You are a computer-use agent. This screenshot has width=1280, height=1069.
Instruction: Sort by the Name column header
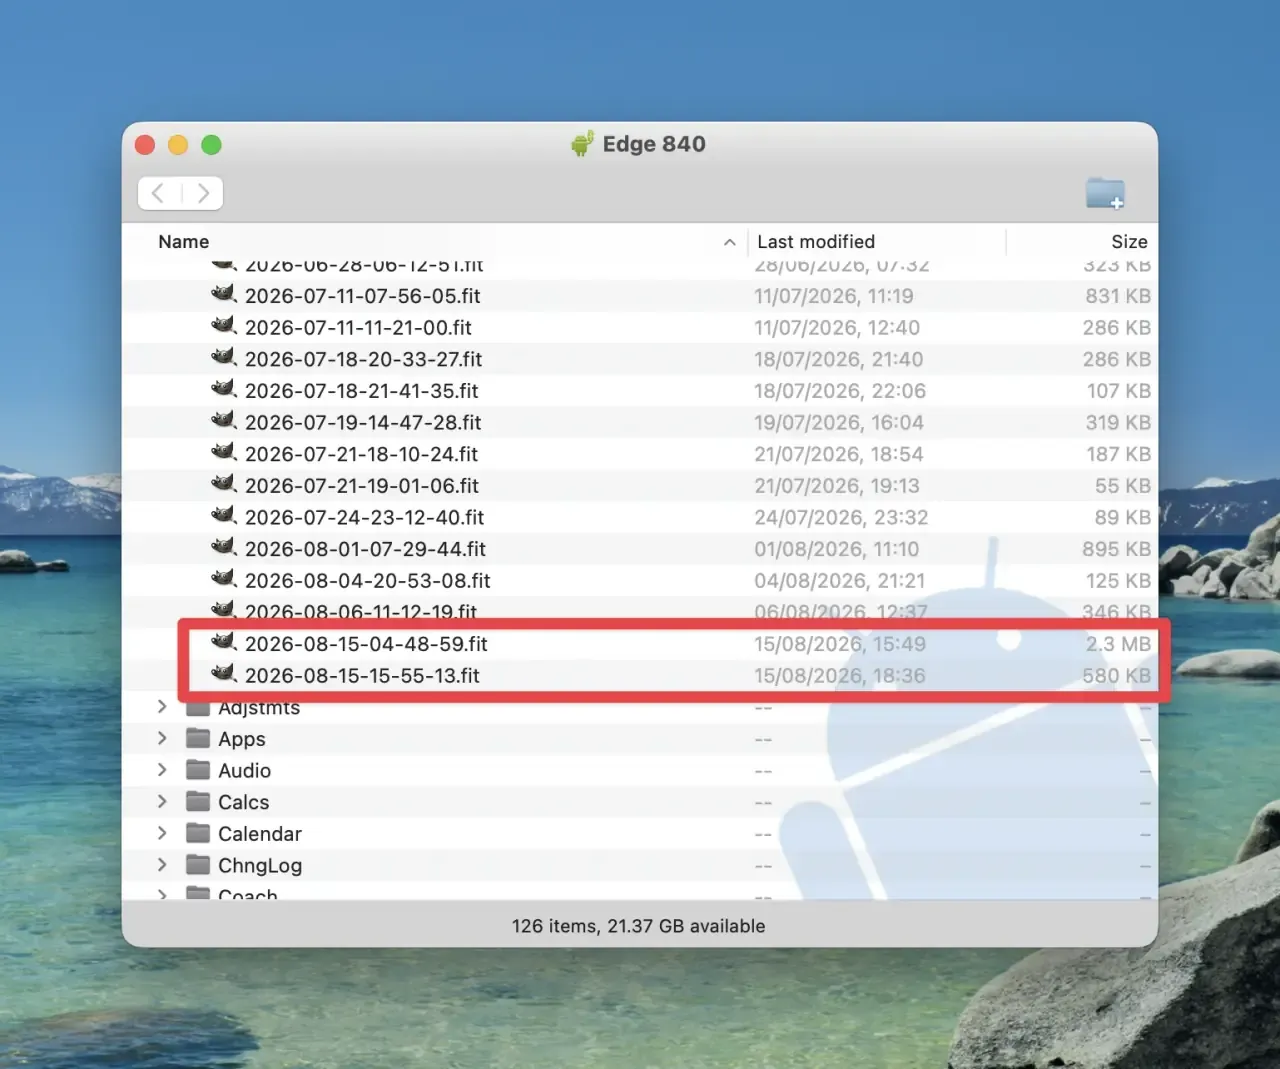(x=184, y=242)
